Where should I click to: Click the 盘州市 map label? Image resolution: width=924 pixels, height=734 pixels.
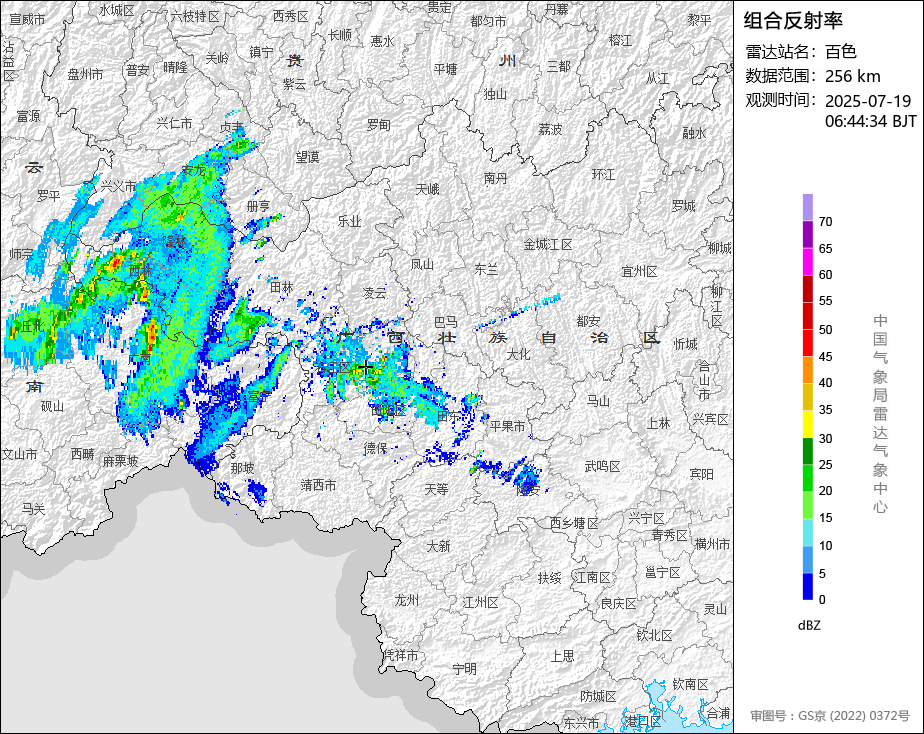pos(85,74)
